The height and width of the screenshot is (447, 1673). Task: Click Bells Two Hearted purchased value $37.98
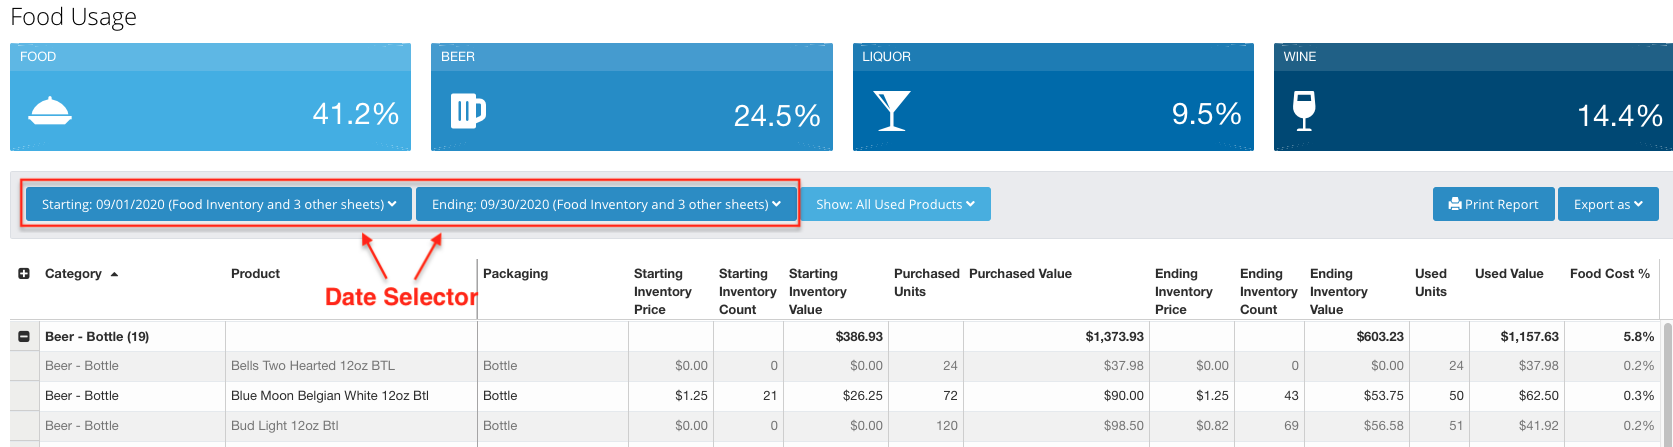1124,366
